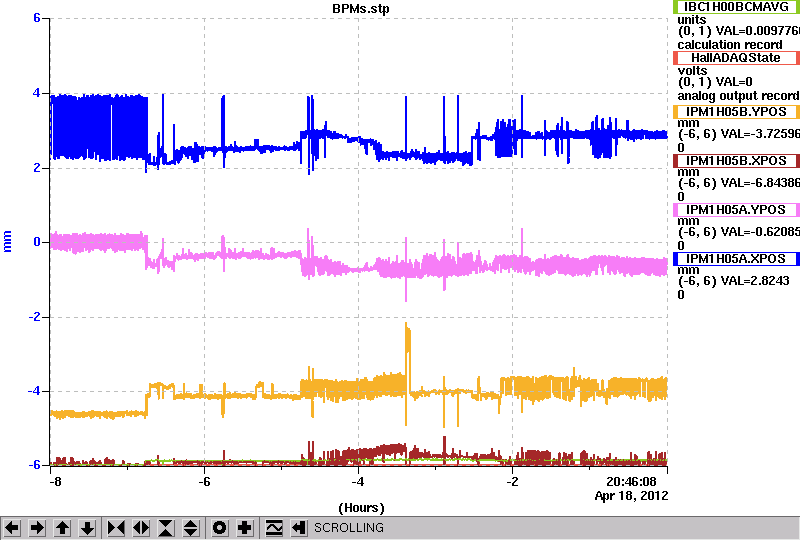
Task: Click the x-axis tick label -4
Action: point(358,482)
